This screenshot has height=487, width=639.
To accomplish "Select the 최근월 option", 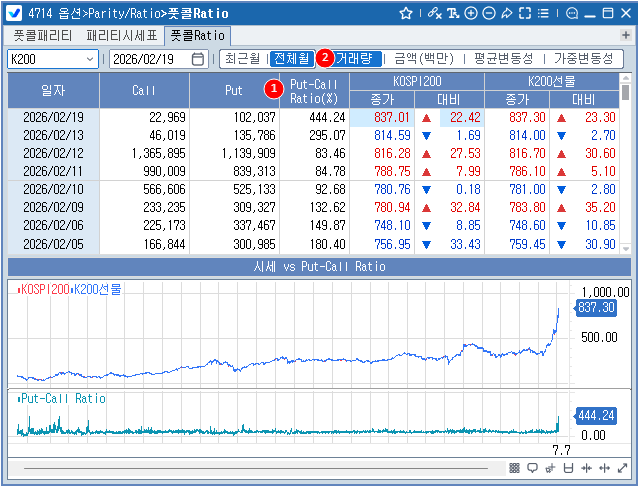I will [242, 59].
